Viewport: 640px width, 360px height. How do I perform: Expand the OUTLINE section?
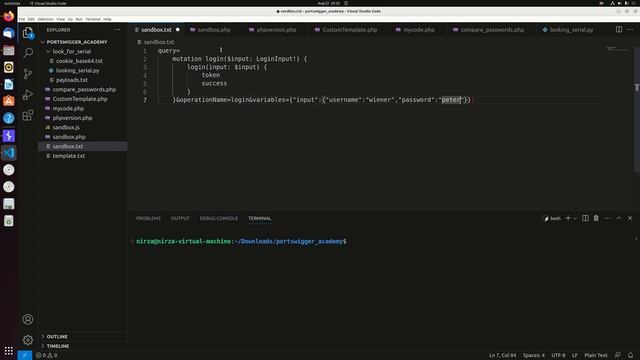coord(57,337)
